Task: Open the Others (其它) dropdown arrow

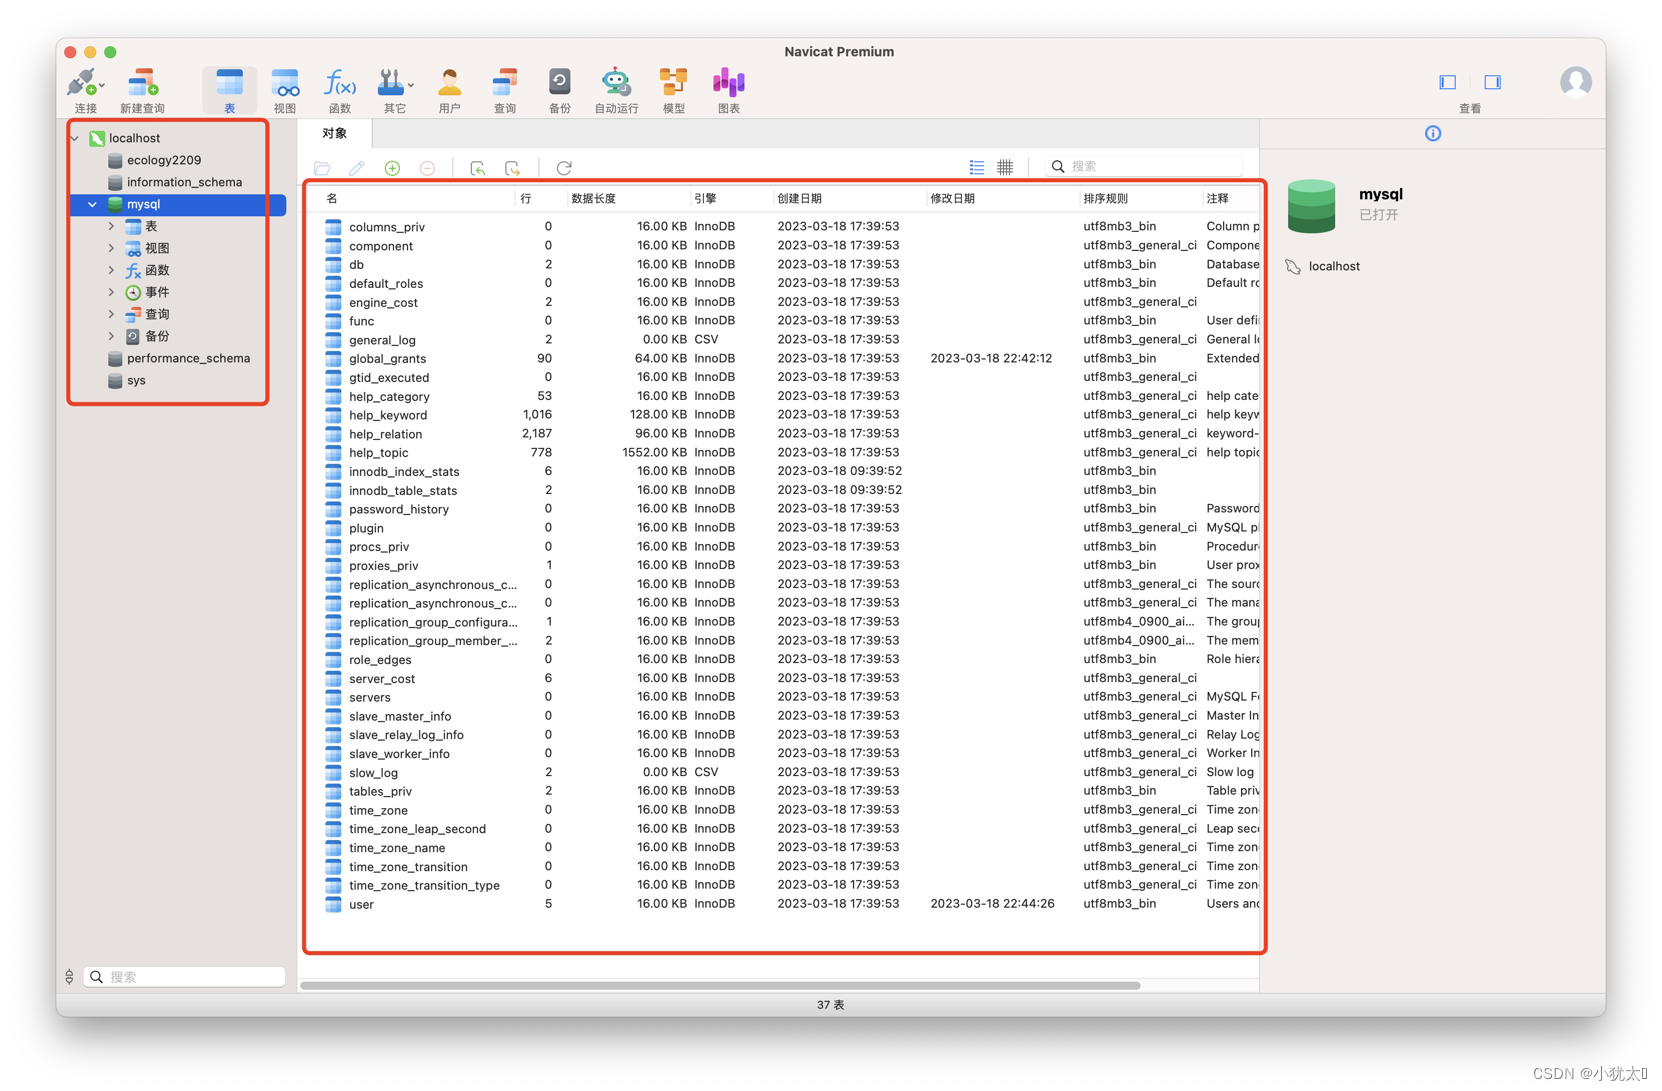Action: point(411,85)
